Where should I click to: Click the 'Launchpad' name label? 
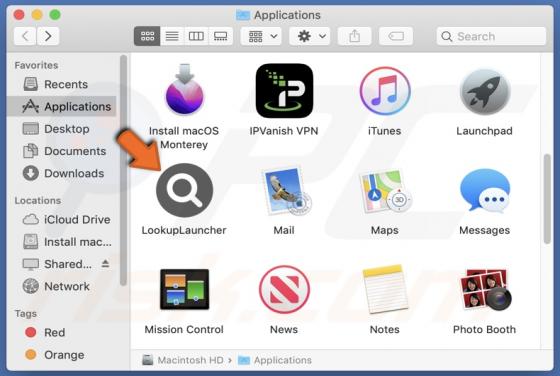pyautogui.click(x=484, y=131)
